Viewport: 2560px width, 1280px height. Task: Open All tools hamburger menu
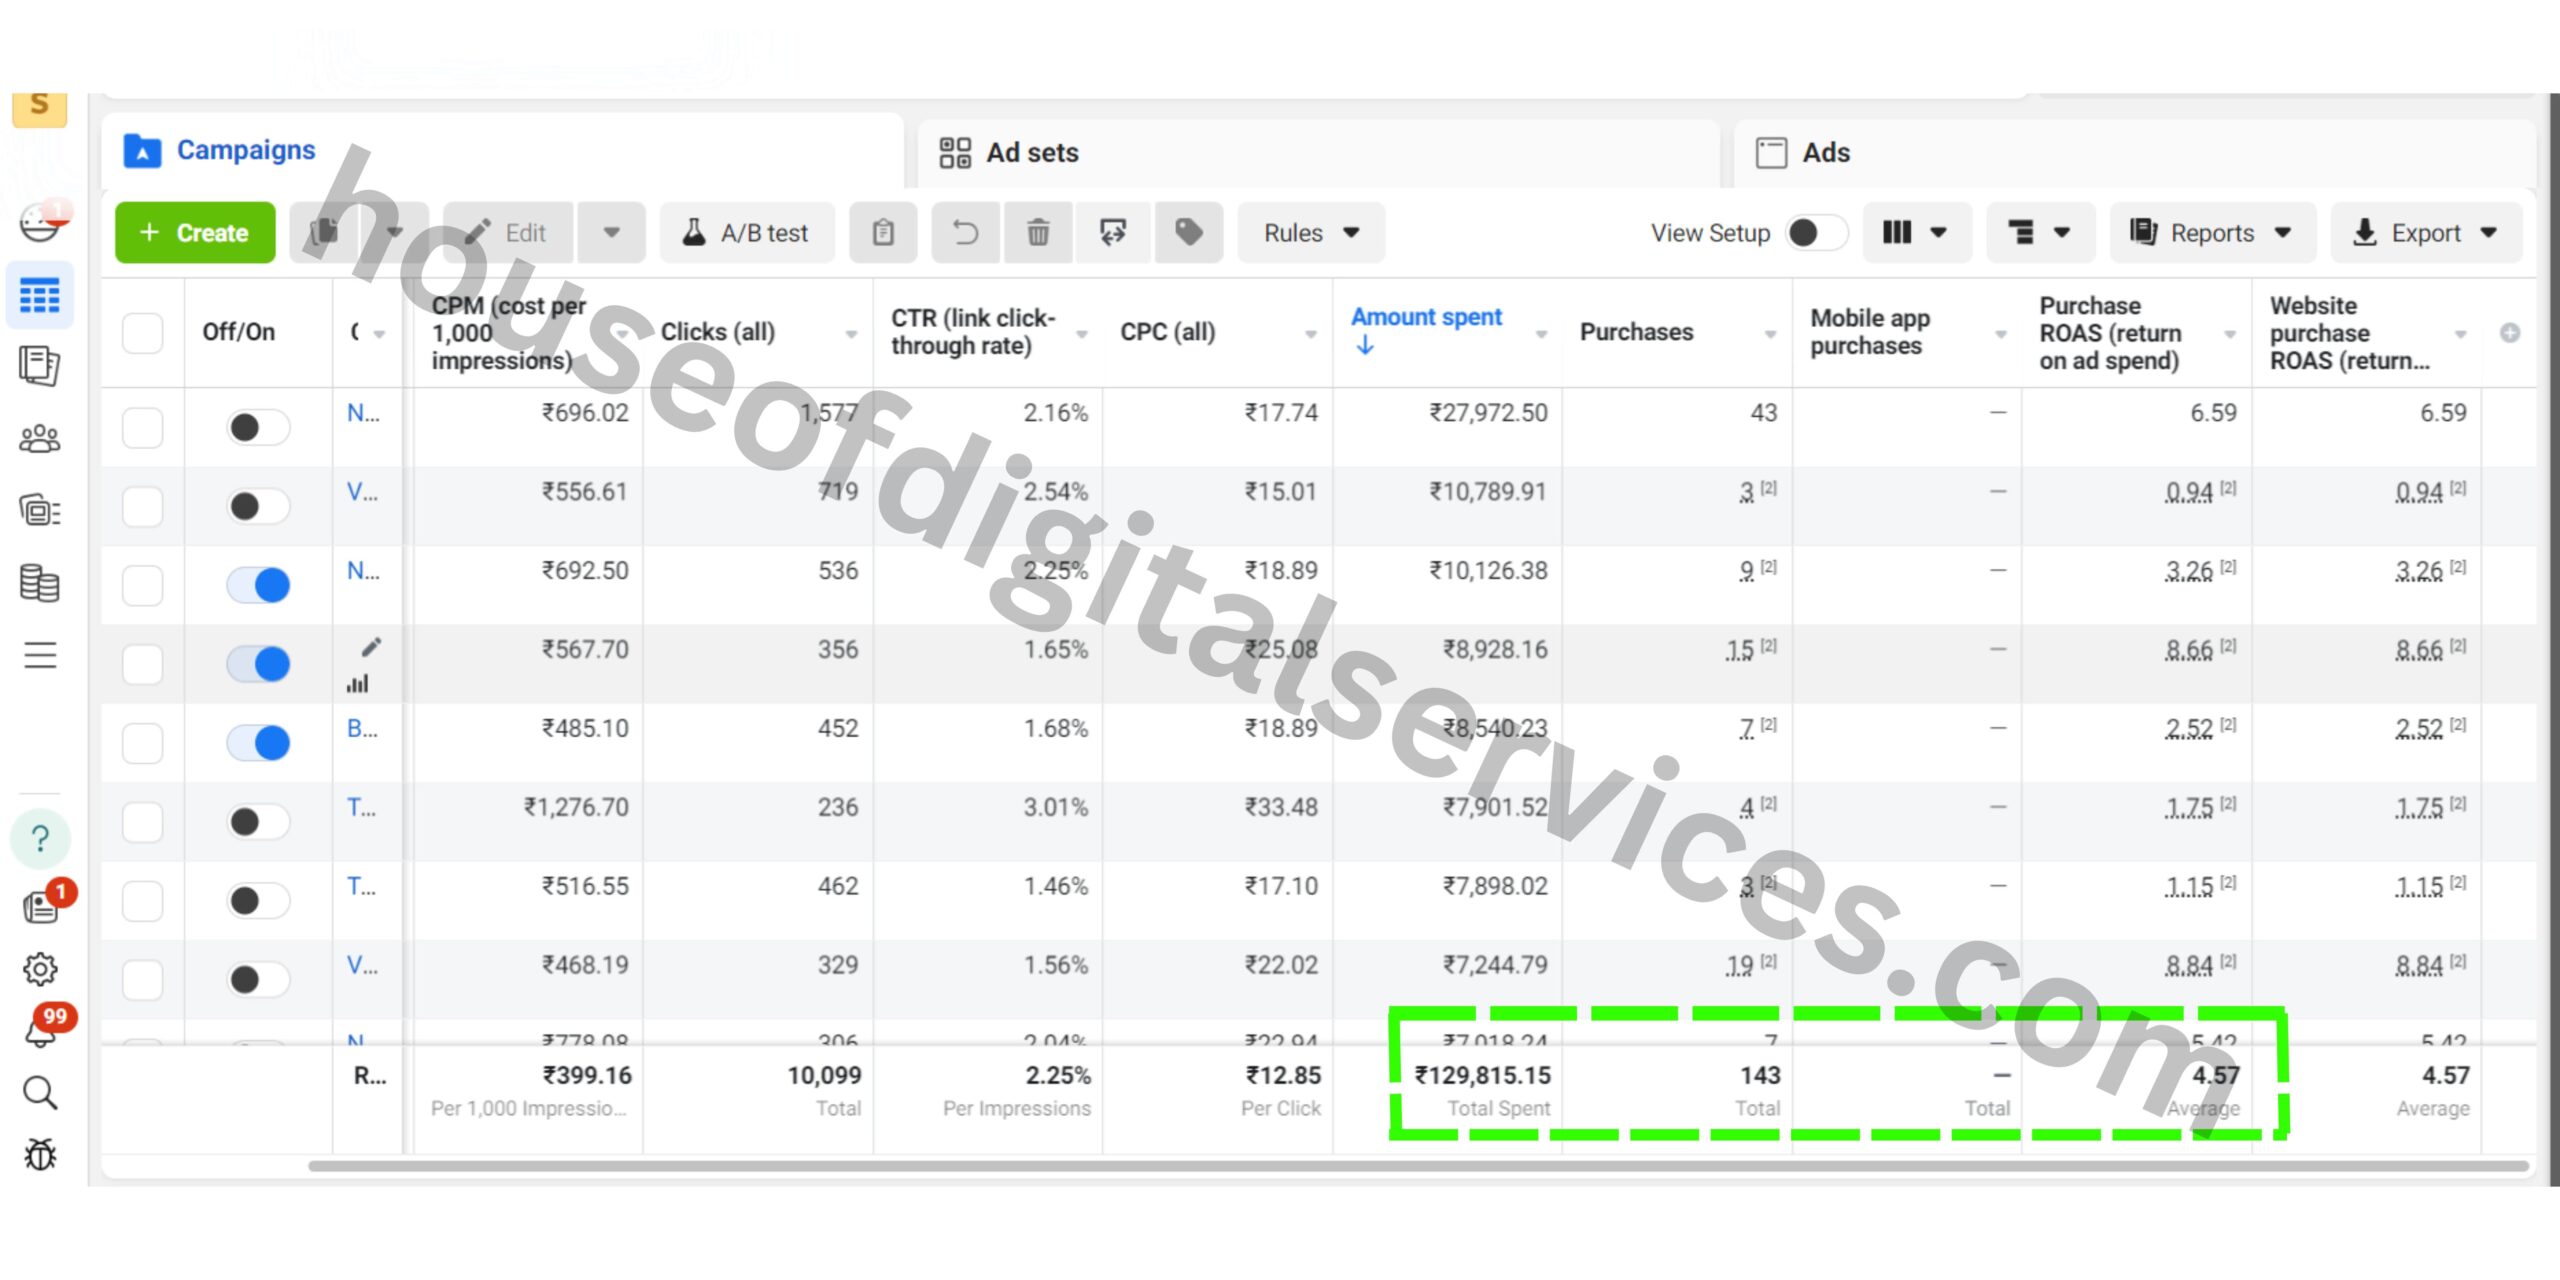click(40, 655)
